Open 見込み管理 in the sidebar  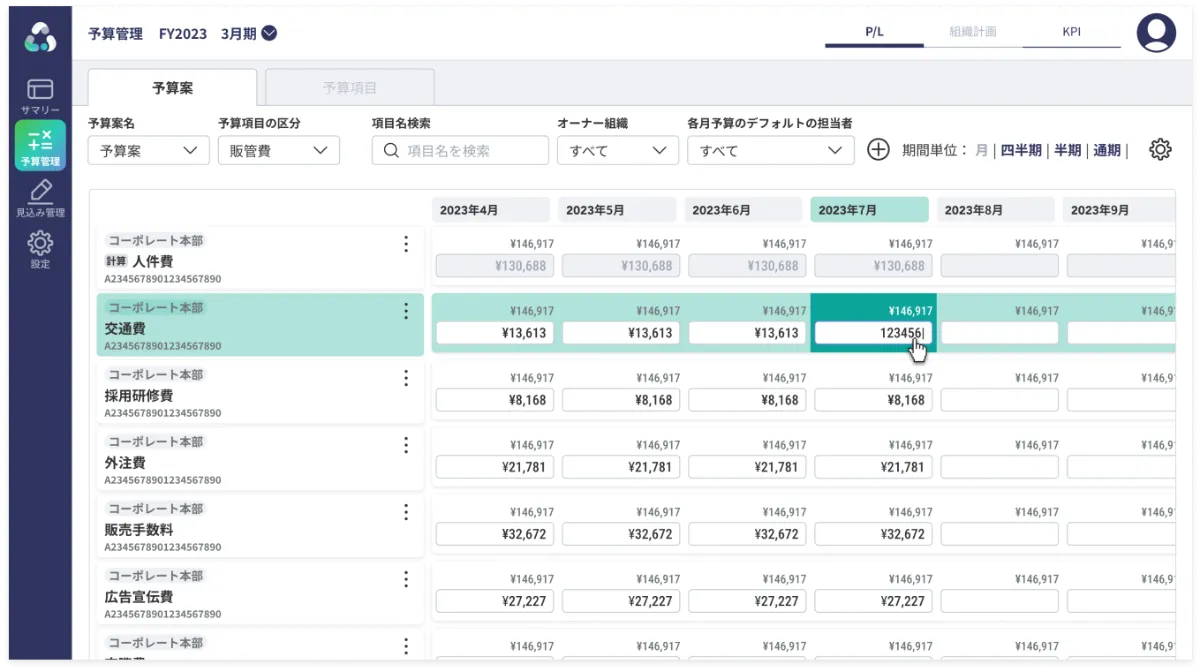point(40,198)
